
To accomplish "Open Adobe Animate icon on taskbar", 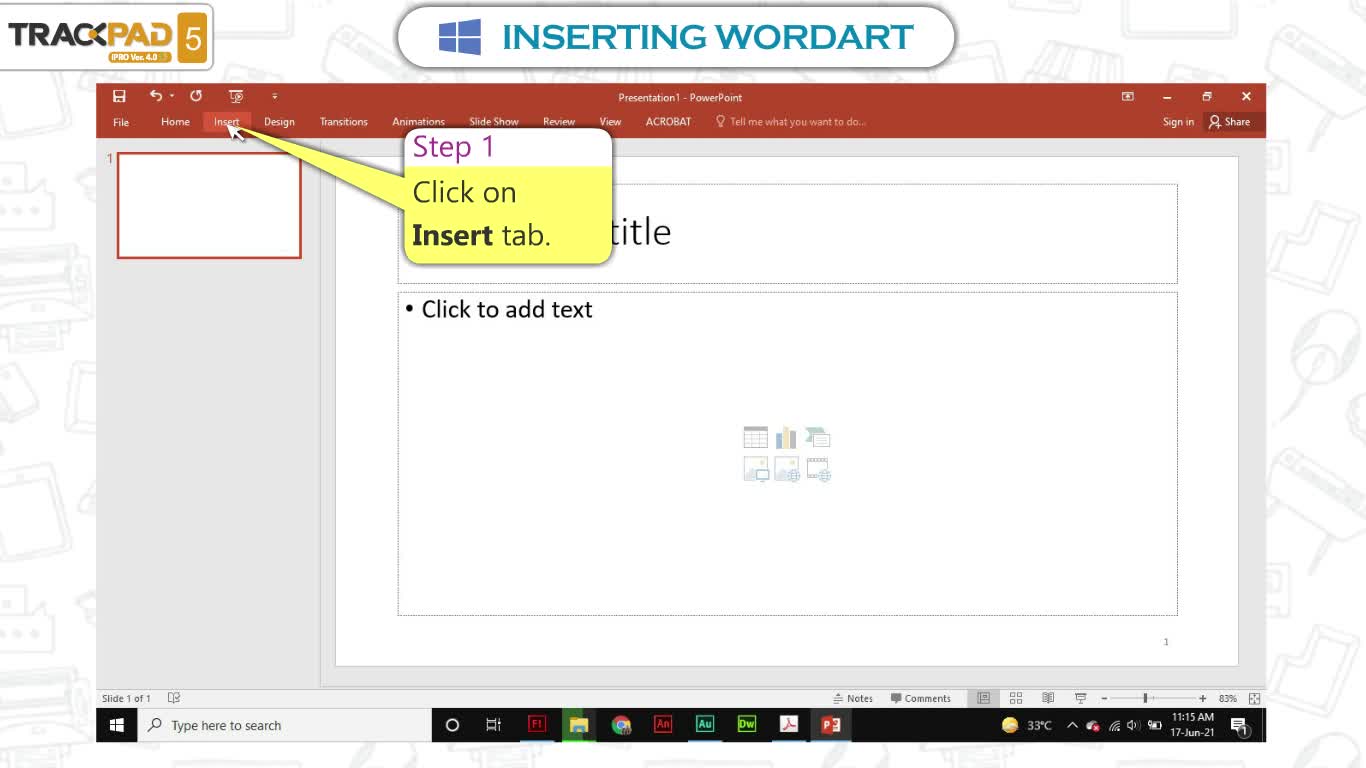I will [x=663, y=725].
